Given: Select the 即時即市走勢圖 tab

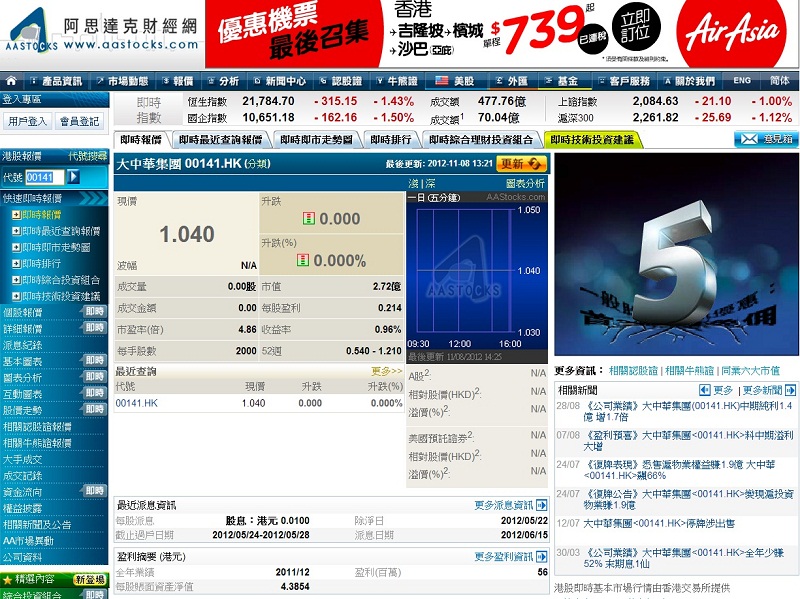Looking at the screenshot, I should tap(316, 139).
